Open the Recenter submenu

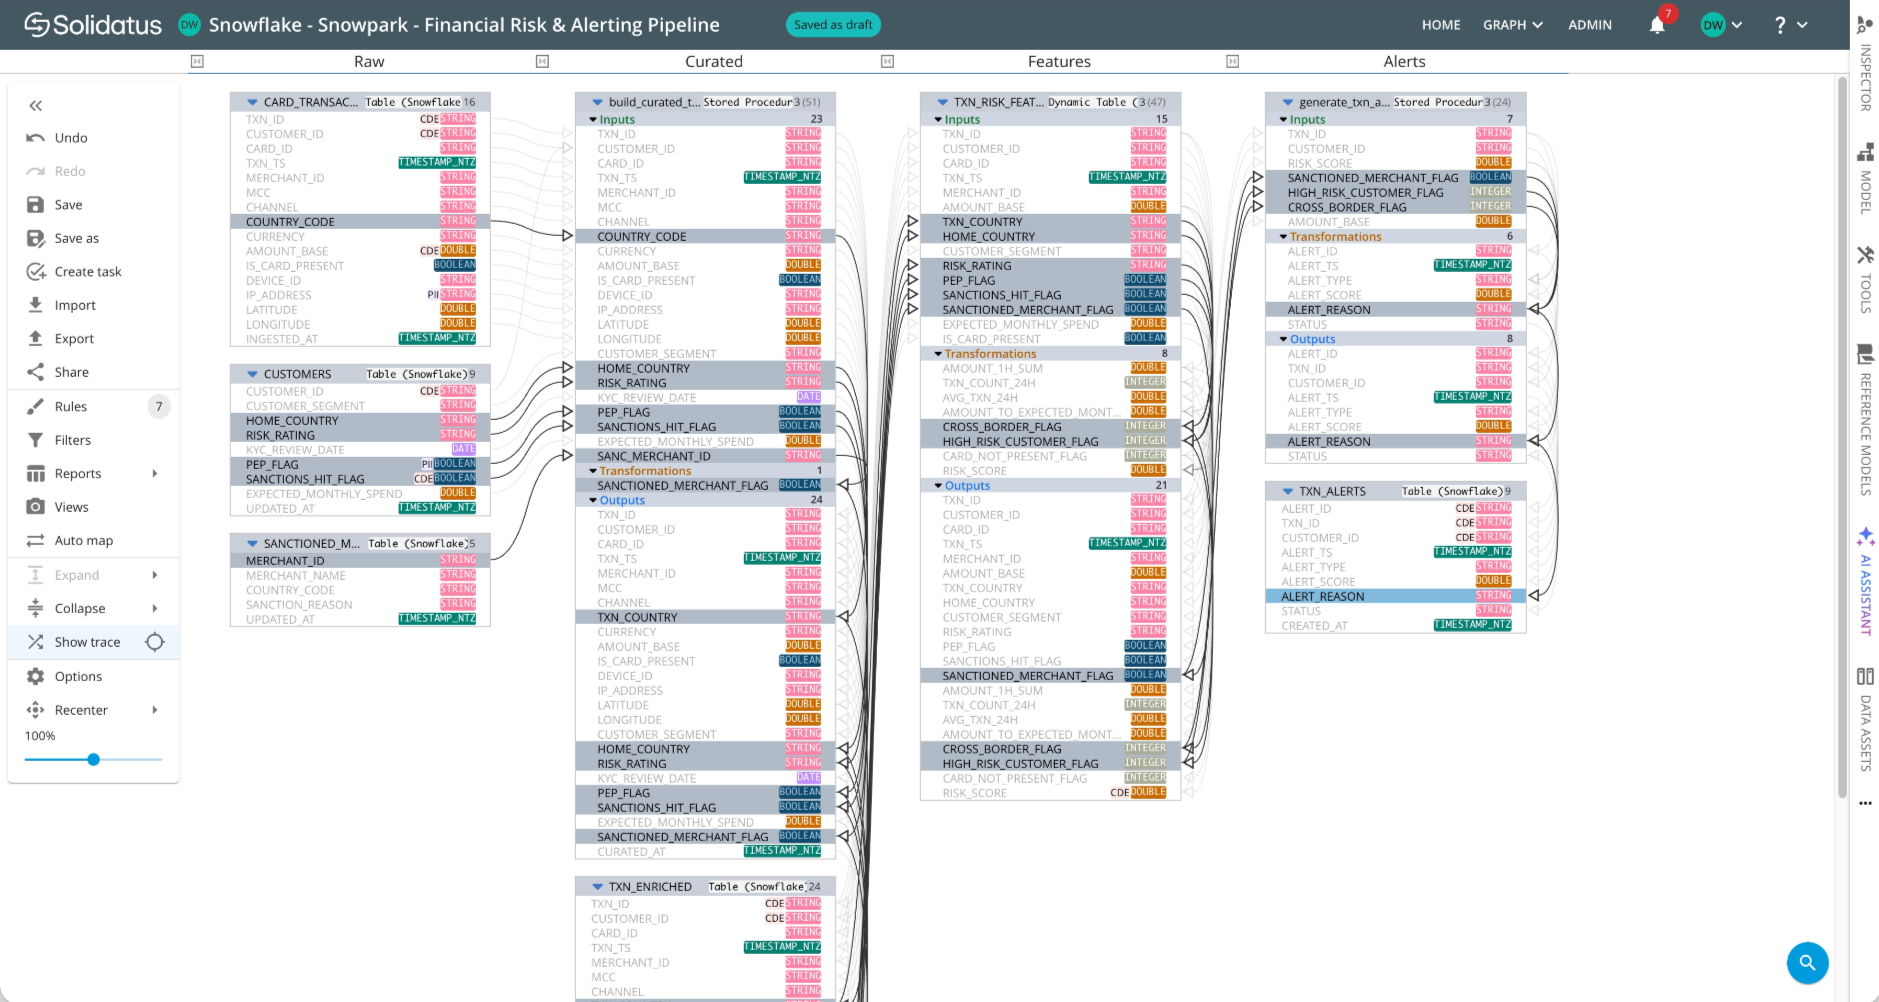coord(93,710)
